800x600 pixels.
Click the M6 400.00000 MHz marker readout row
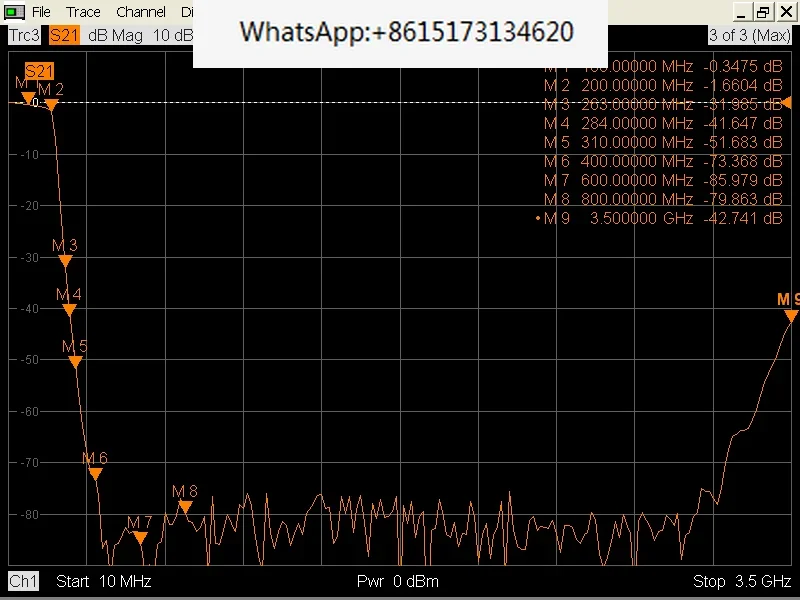tap(663, 161)
